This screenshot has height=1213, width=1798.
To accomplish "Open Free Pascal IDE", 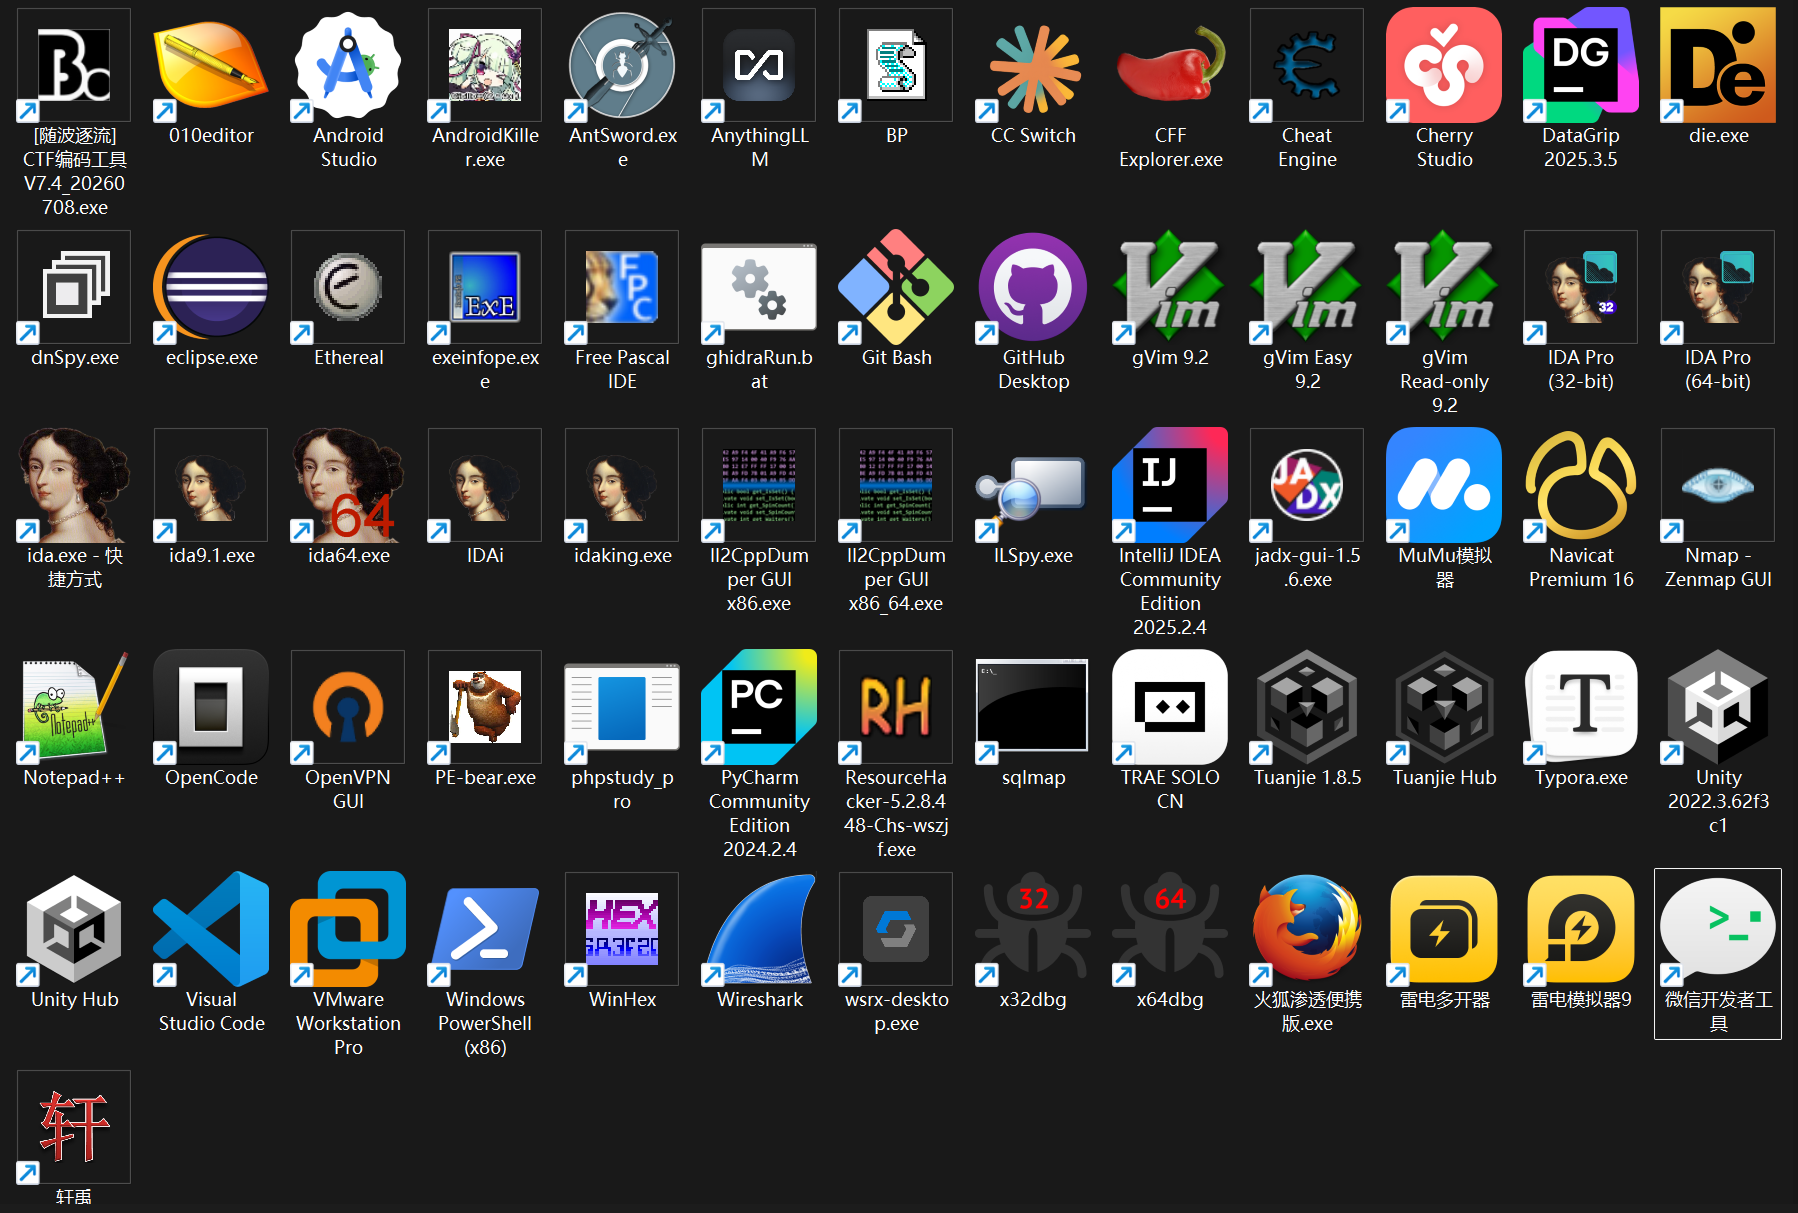I will pyautogui.click(x=622, y=287).
